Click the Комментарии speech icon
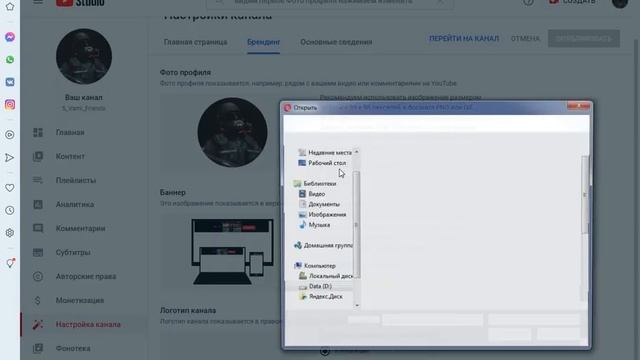The image size is (640, 360). coord(38,228)
